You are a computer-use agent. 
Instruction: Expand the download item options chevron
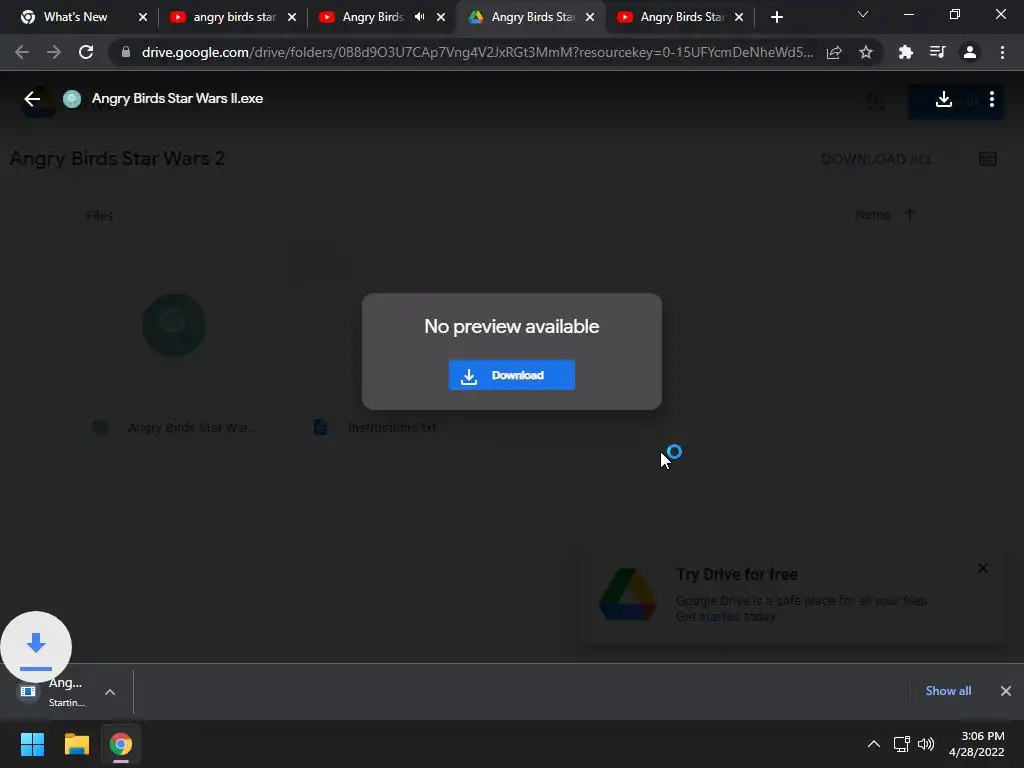coord(110,692)
